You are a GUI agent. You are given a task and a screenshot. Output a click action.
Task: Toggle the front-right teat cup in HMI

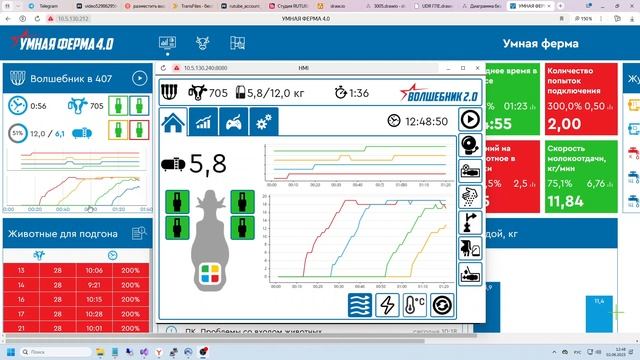click(242, 202)
